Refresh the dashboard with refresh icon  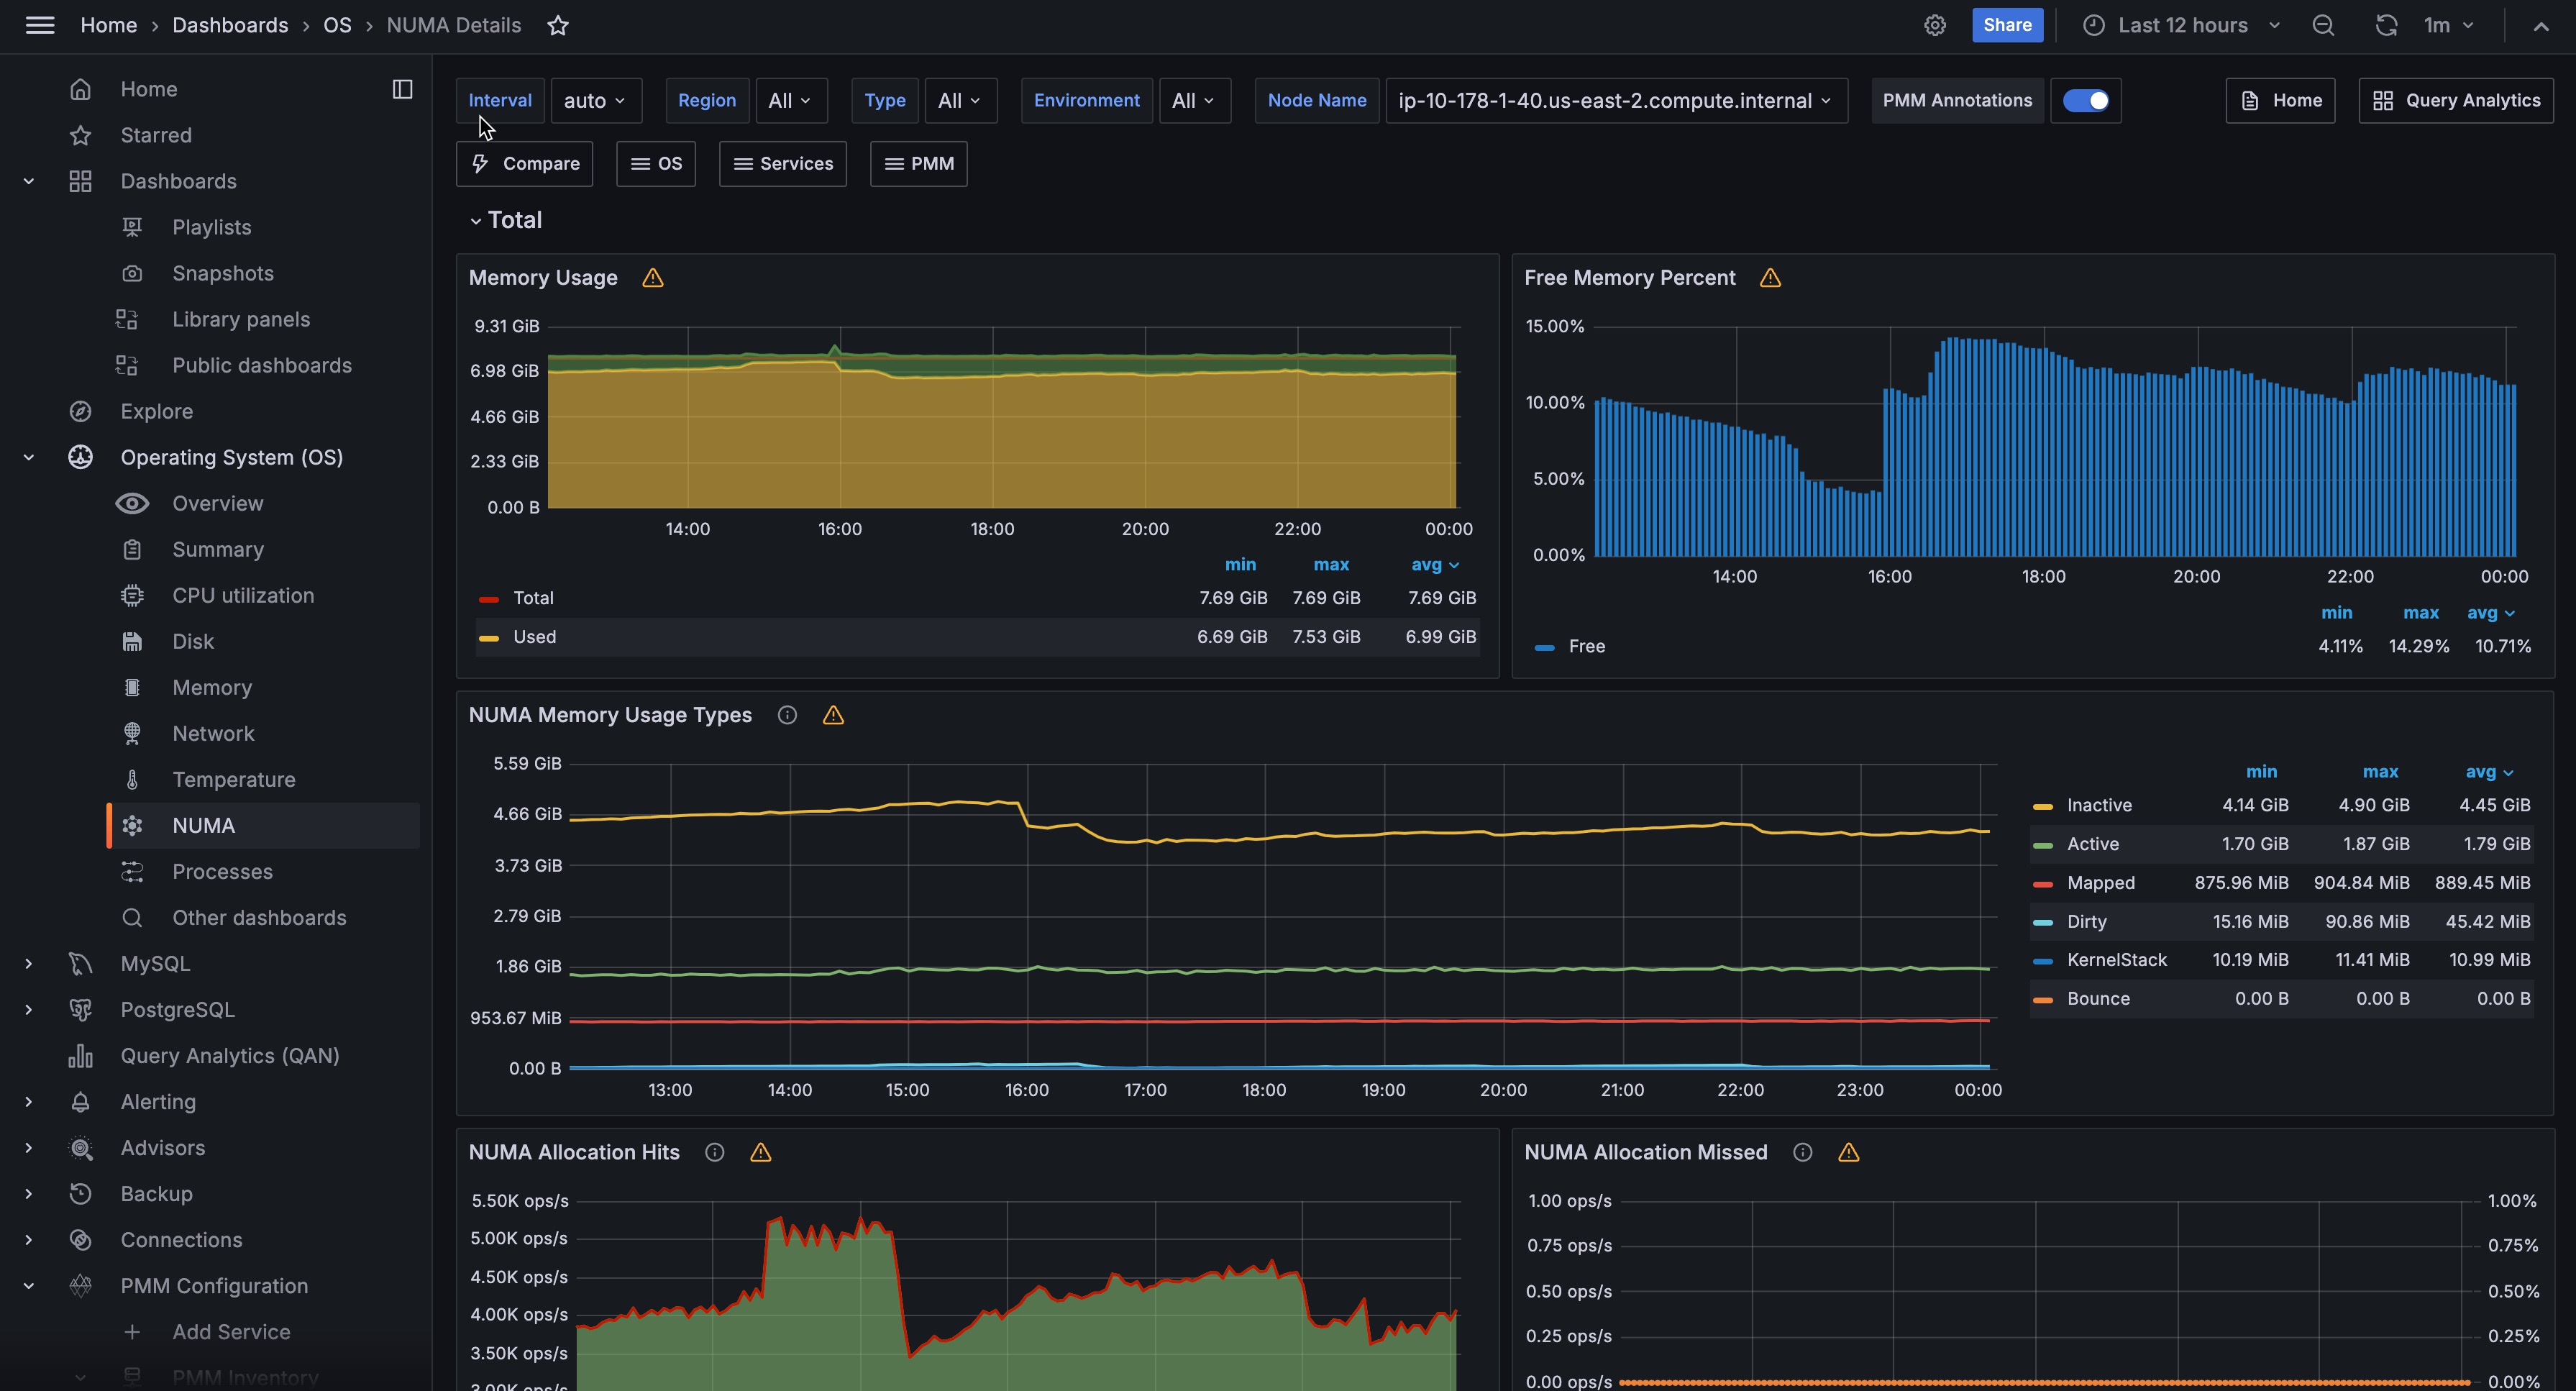pyautogui.click(x=2386, y=26)
